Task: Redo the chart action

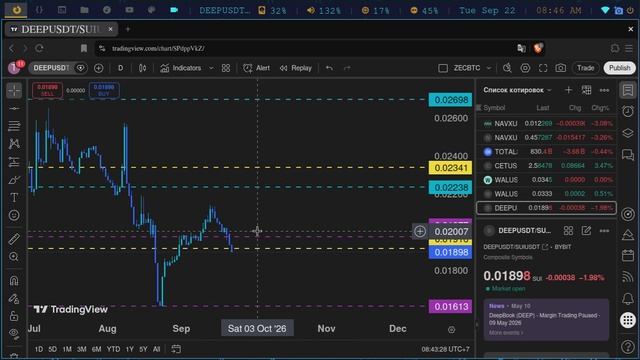Action: tap(347, 68)
